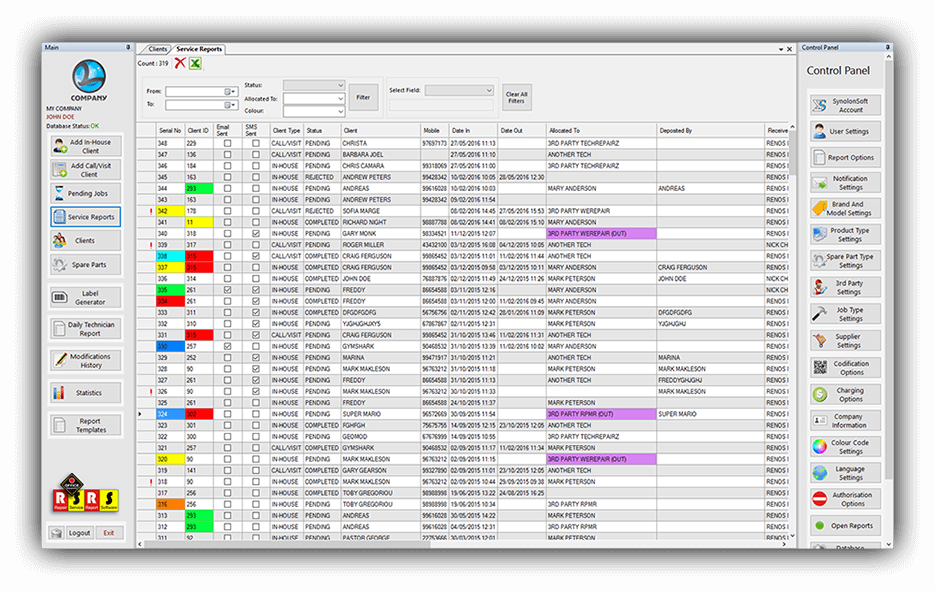935x591 pixels.
Task: Check the Email Sent box for GARY MONK
Action: [x=226, y=234]
